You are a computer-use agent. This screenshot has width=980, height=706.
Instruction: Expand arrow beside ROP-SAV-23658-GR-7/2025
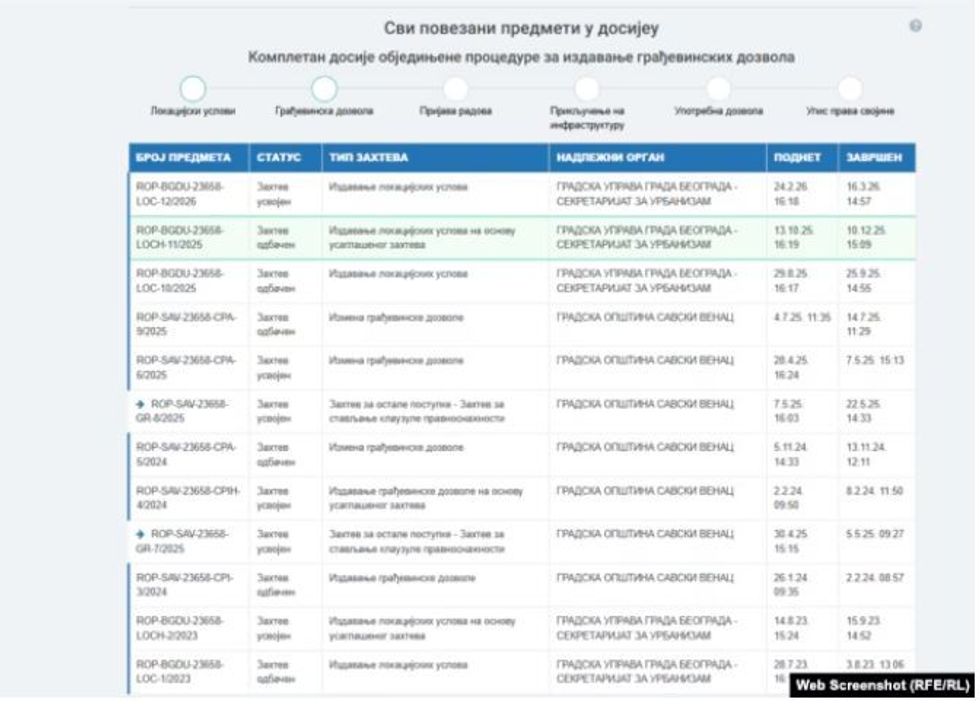point(140,534)
